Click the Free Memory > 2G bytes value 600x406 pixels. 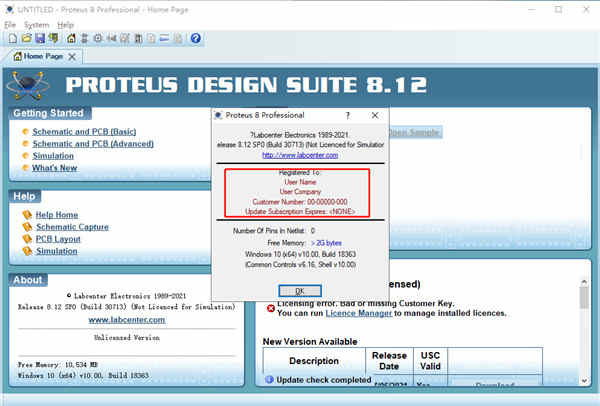[326, 243]
